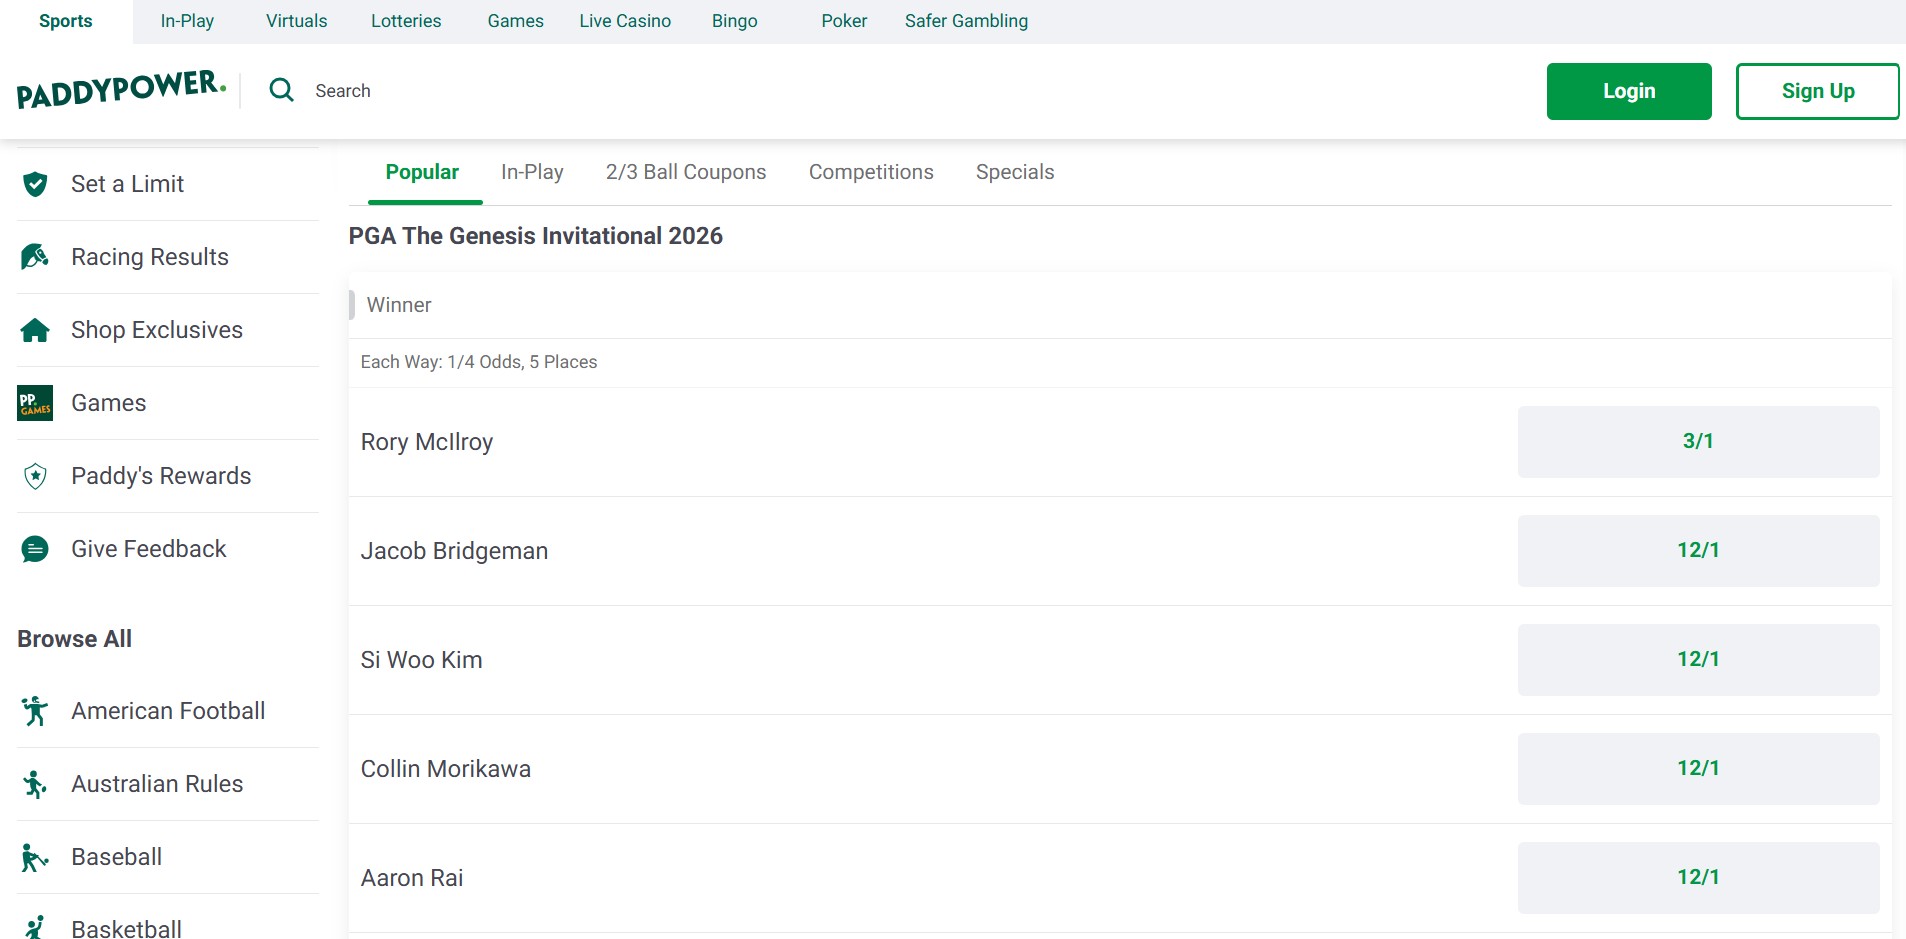Open the 2/3 Ball Coupons tab
1906x939 pixels.
click(685, 172)
